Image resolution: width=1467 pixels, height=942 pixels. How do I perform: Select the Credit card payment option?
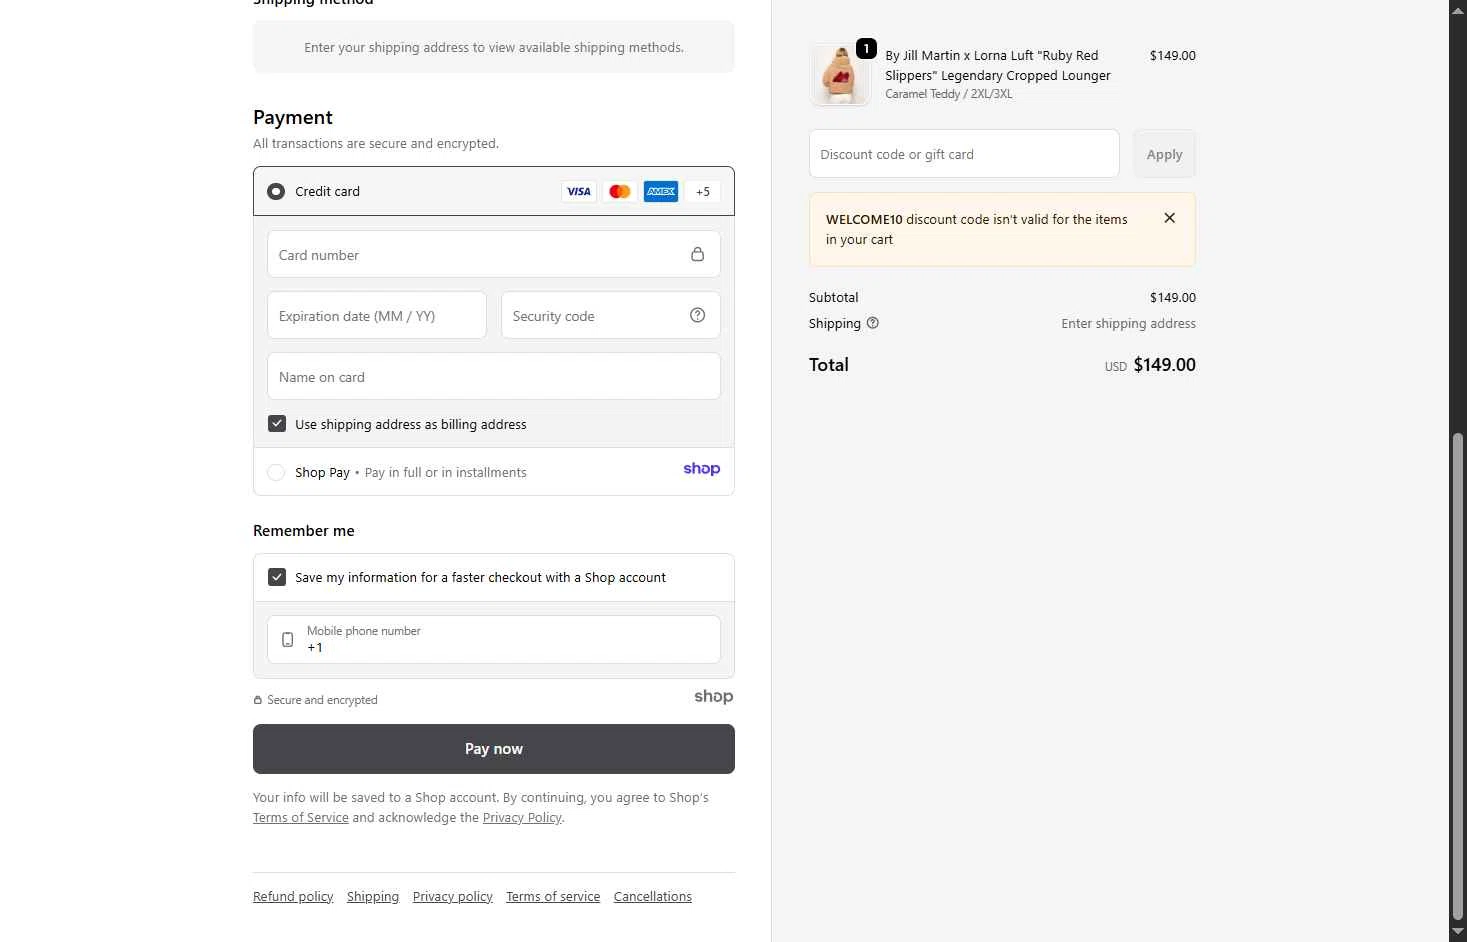(x=276, y=191)
